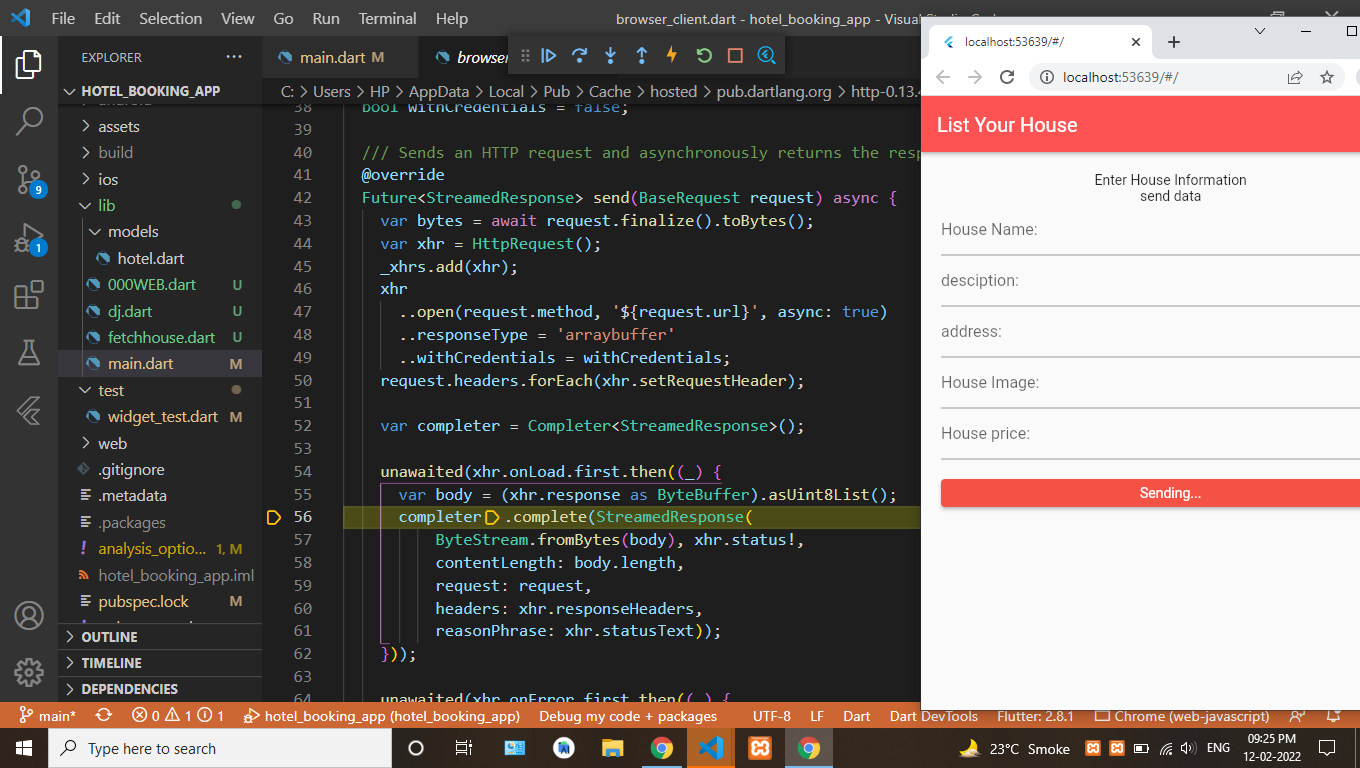1360x768 pixels.
Task: Click the desciption input field
Action: tap(1150, 282)
